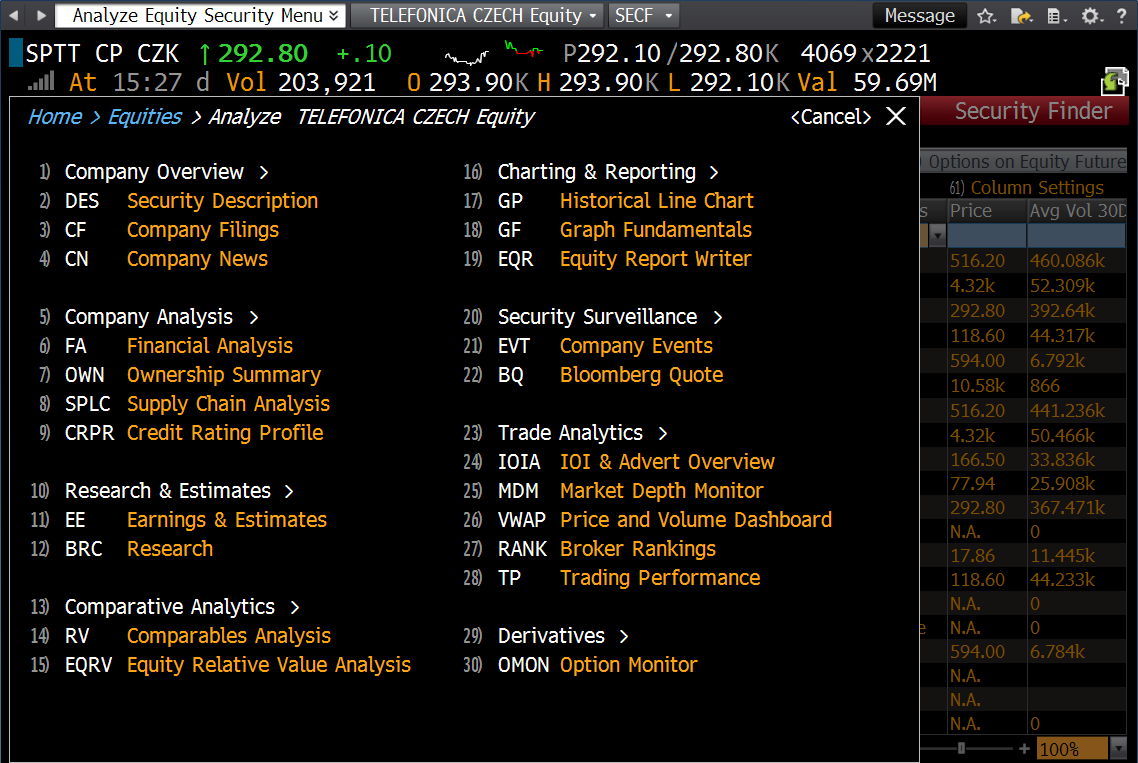The width and height of the screenshot is (1138, 763).
Task: Open filter dropdown arrow left of Price
Action: pos(938,236)
